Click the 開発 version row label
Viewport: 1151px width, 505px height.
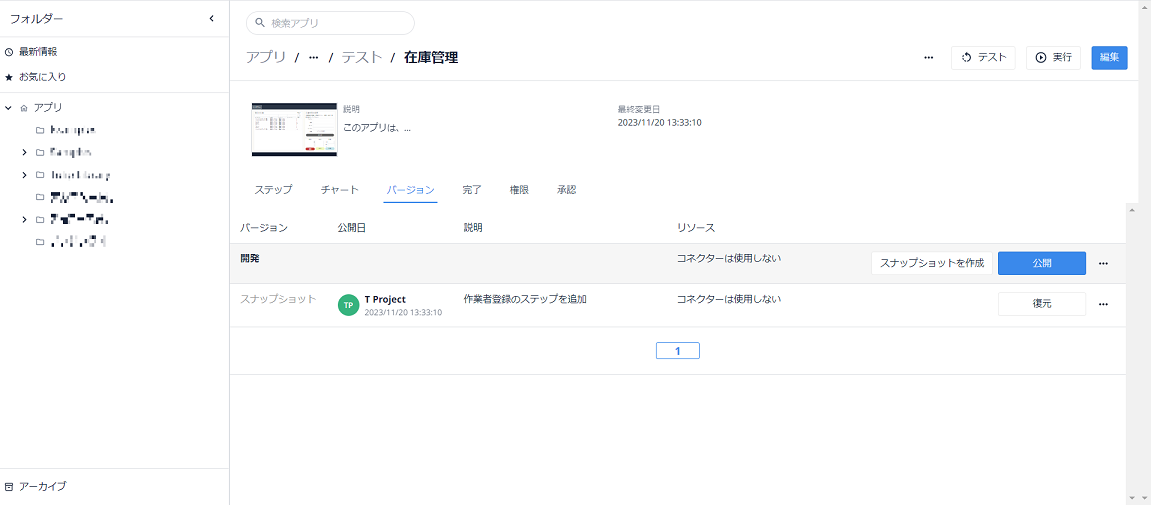pyautogui.click(x=250, y=258)
